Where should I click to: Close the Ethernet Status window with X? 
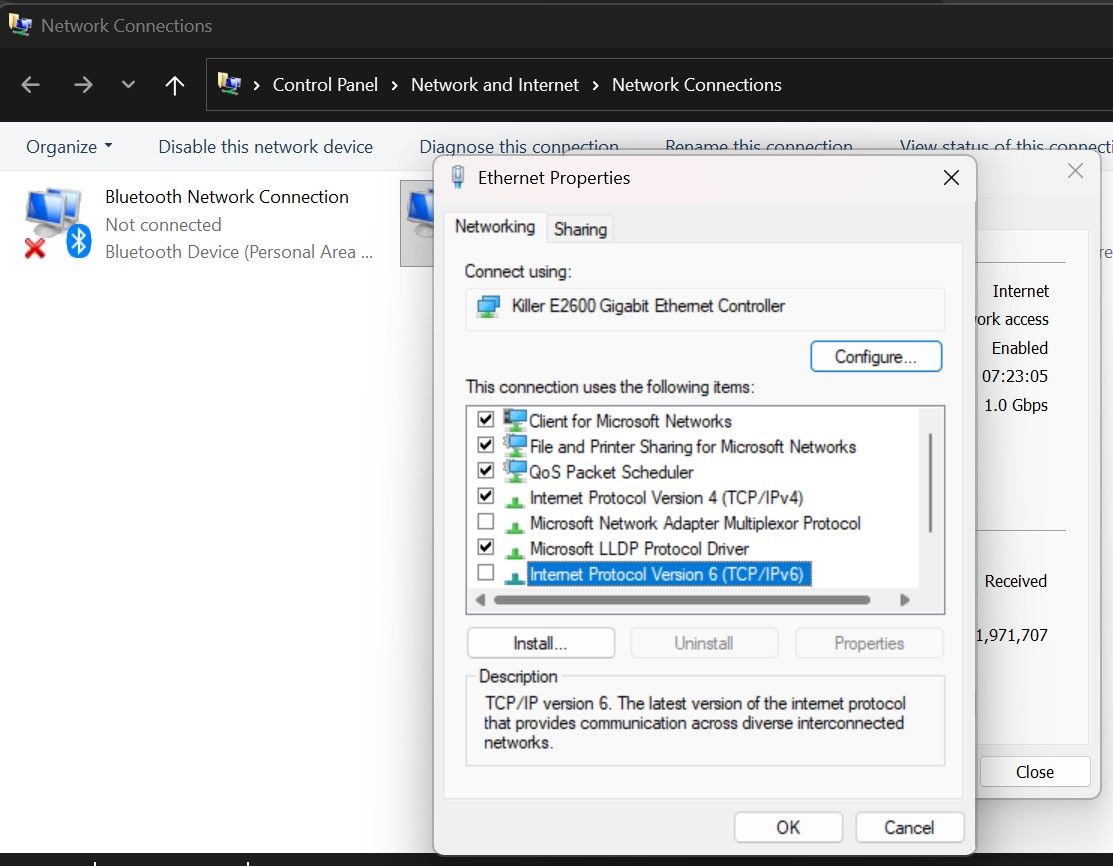1075,170
